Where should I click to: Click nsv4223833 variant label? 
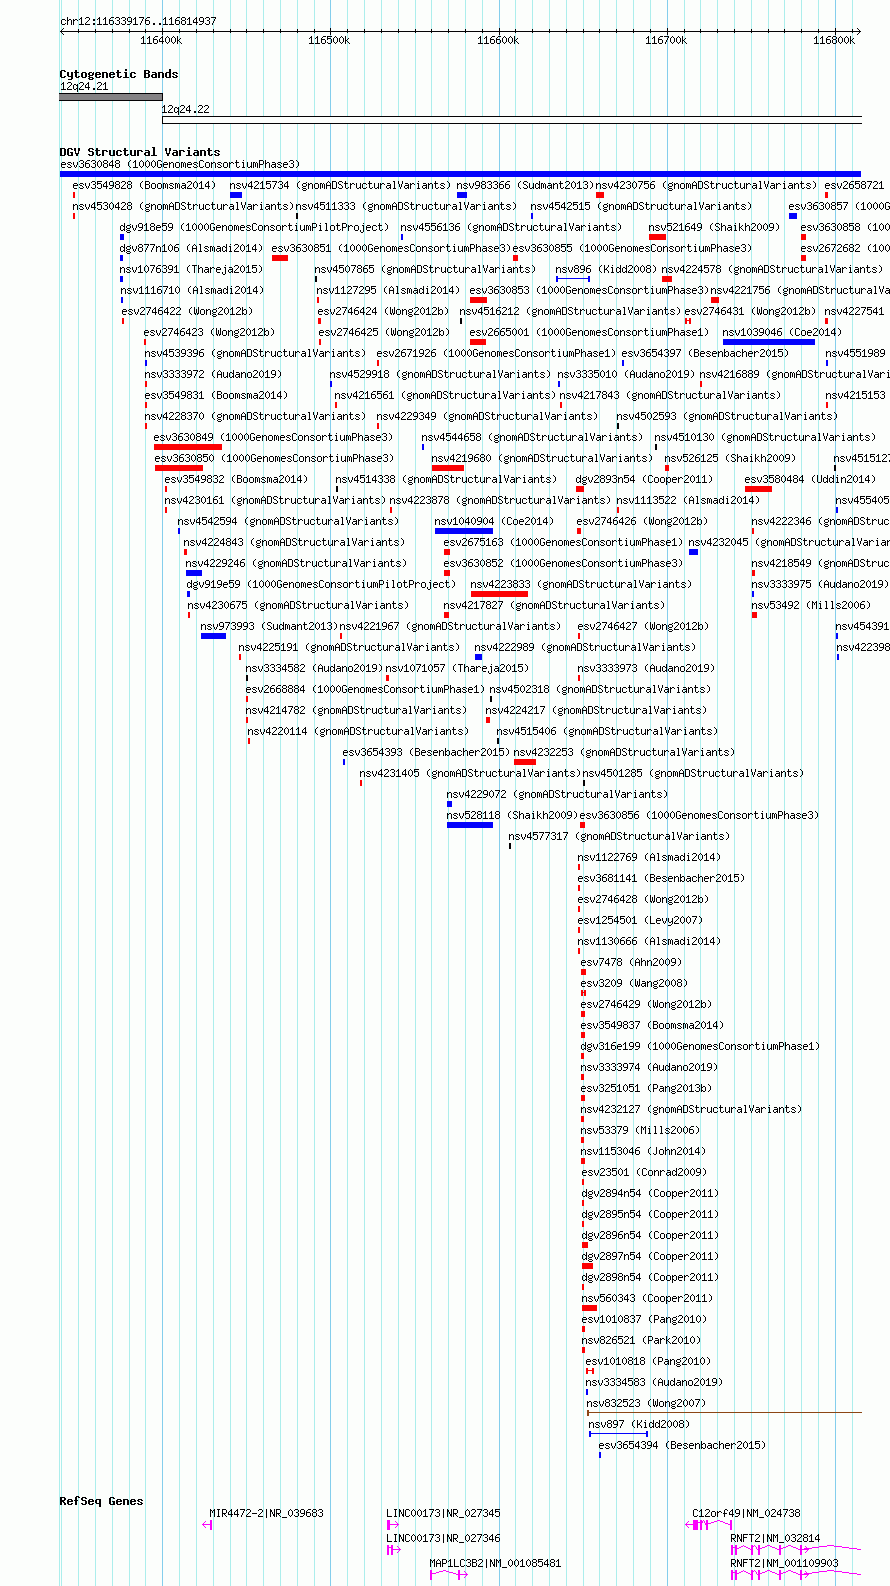click(581, 584)
